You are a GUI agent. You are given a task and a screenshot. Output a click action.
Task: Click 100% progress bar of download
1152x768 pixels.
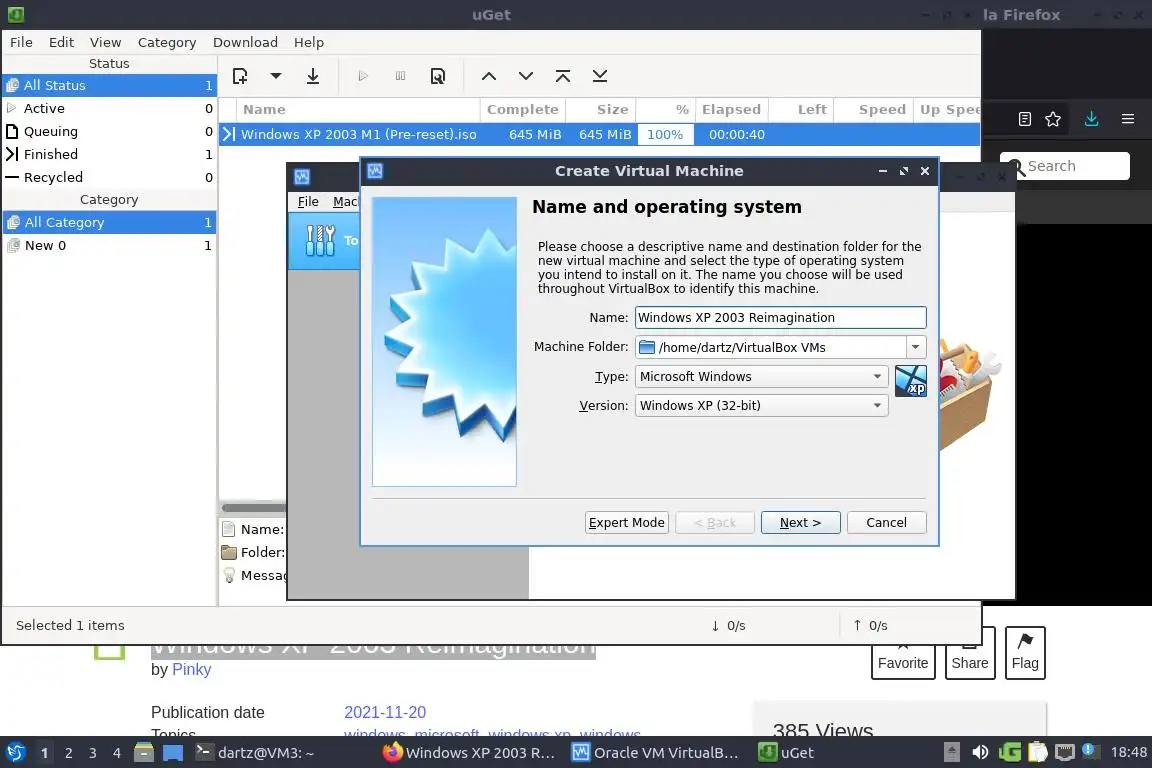(x=666, y=134)
